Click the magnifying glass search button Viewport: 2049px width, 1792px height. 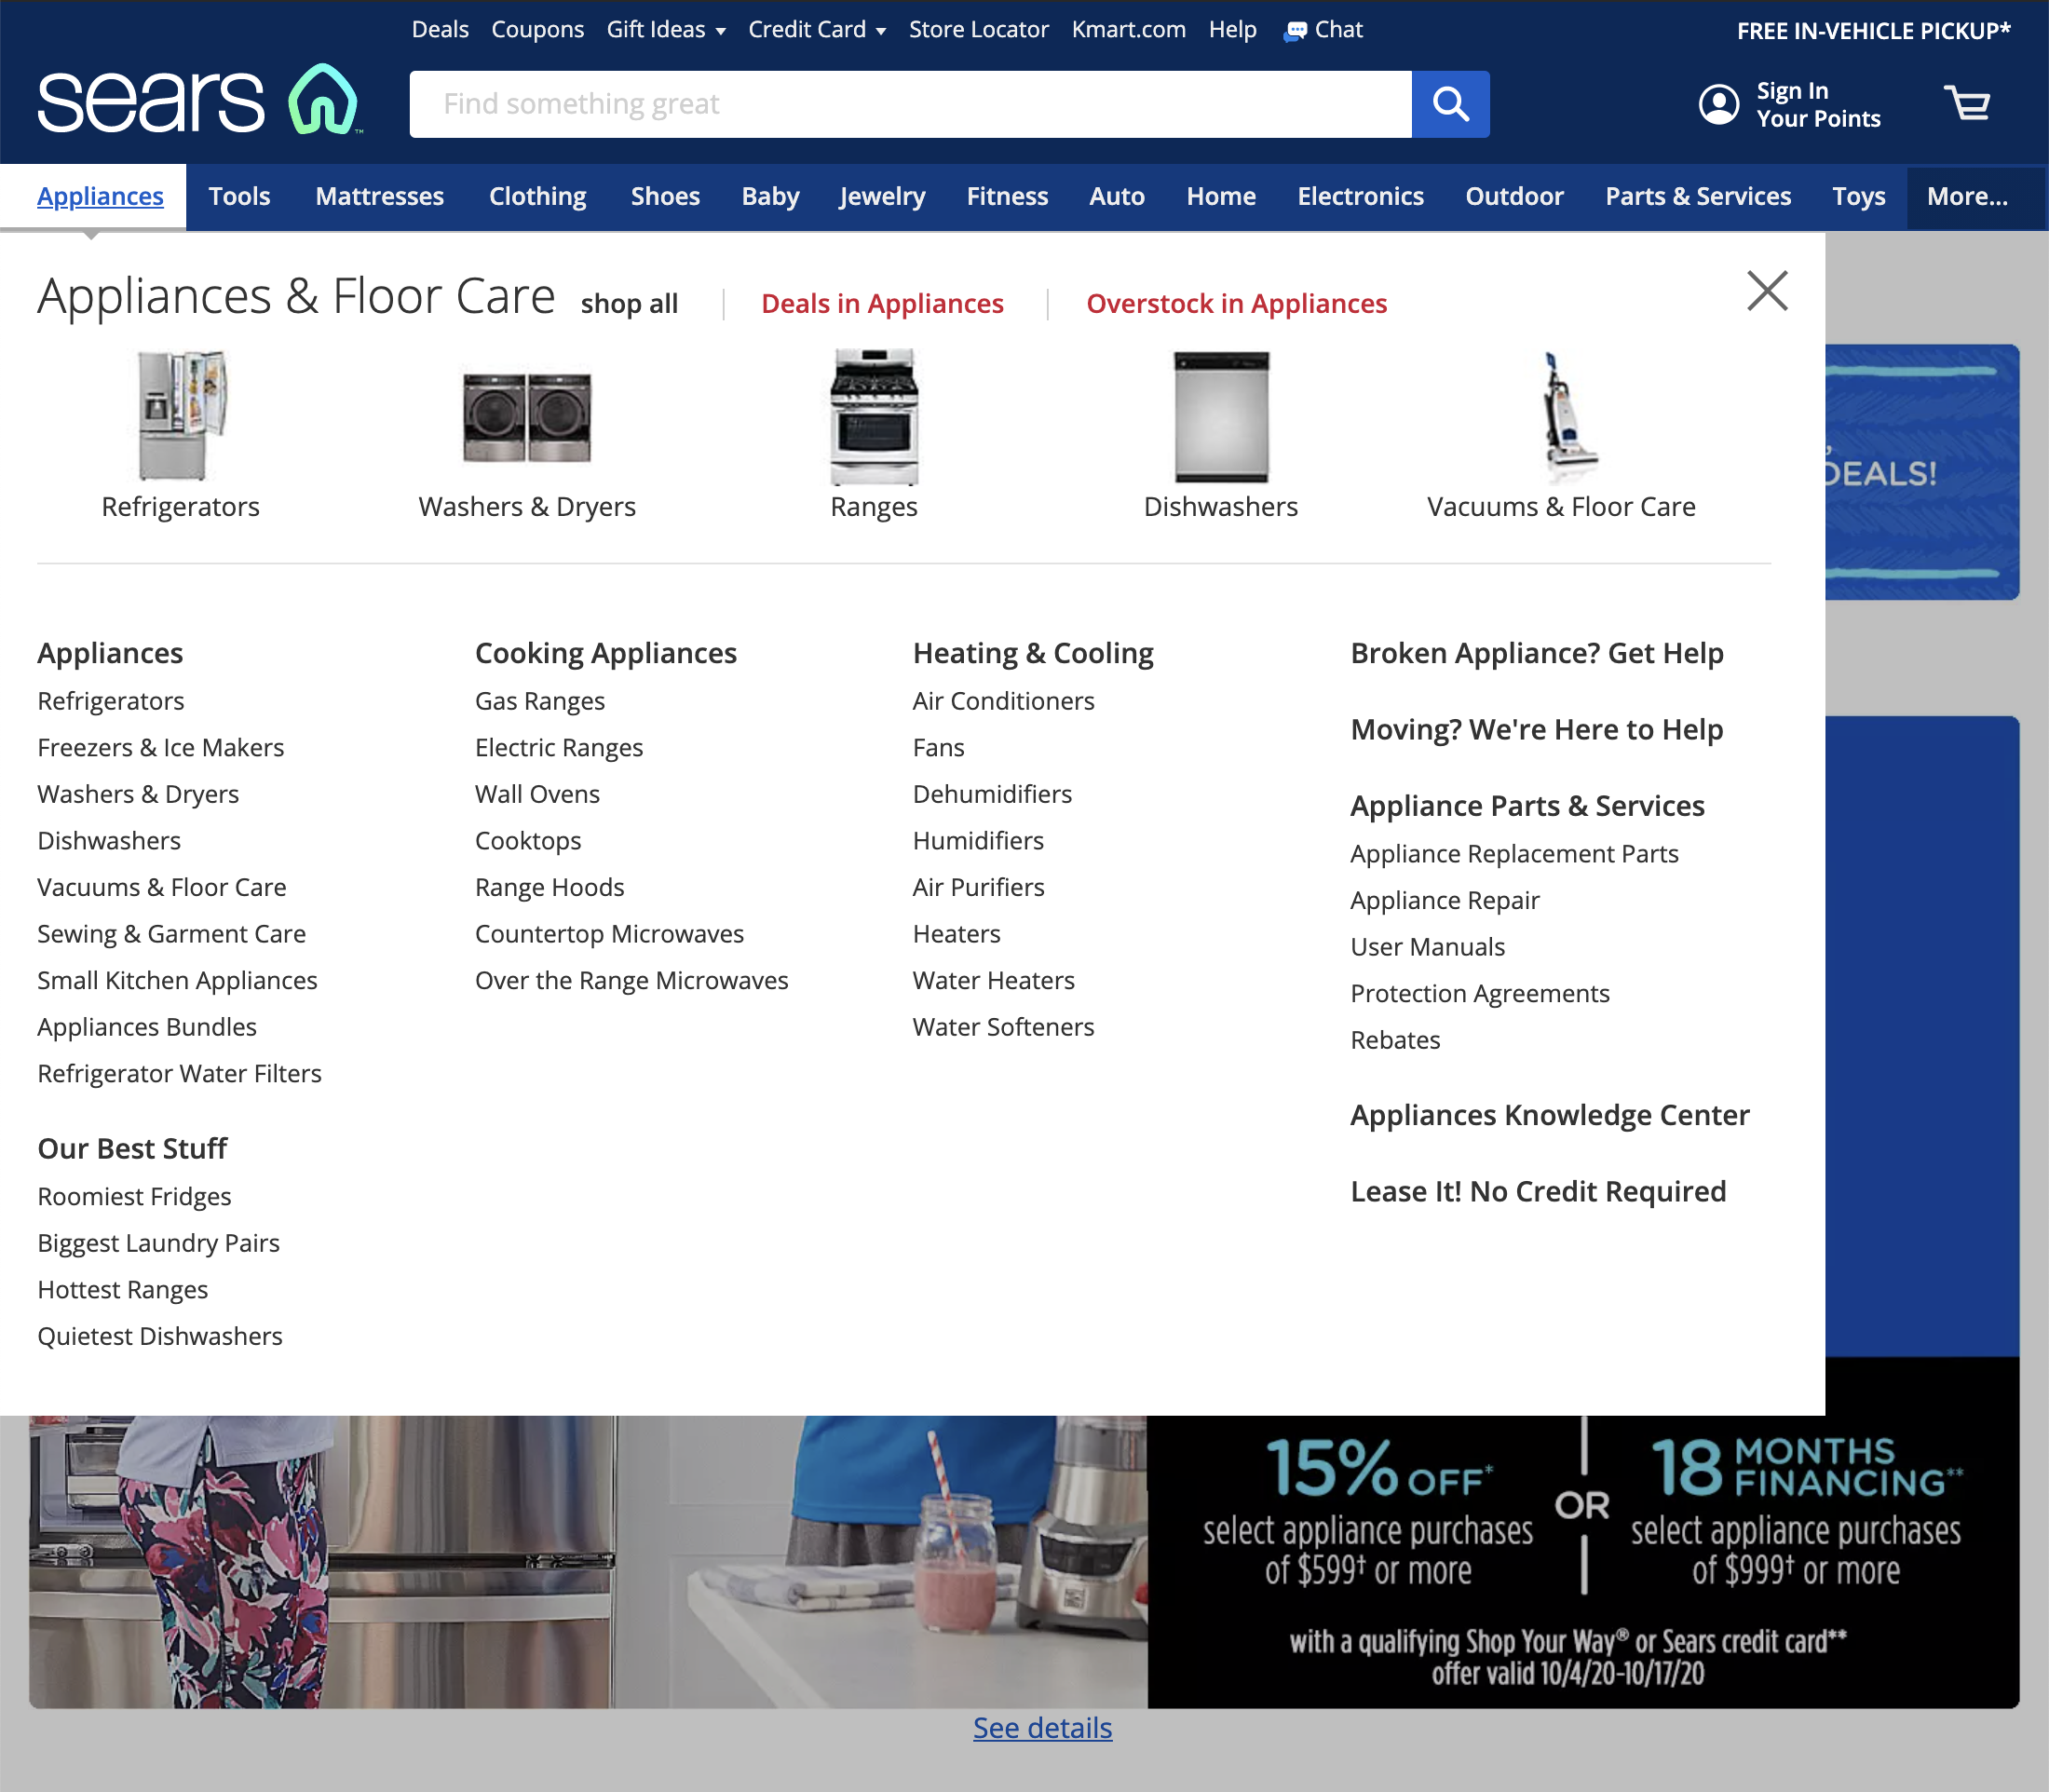click(x=1450, y=104)
